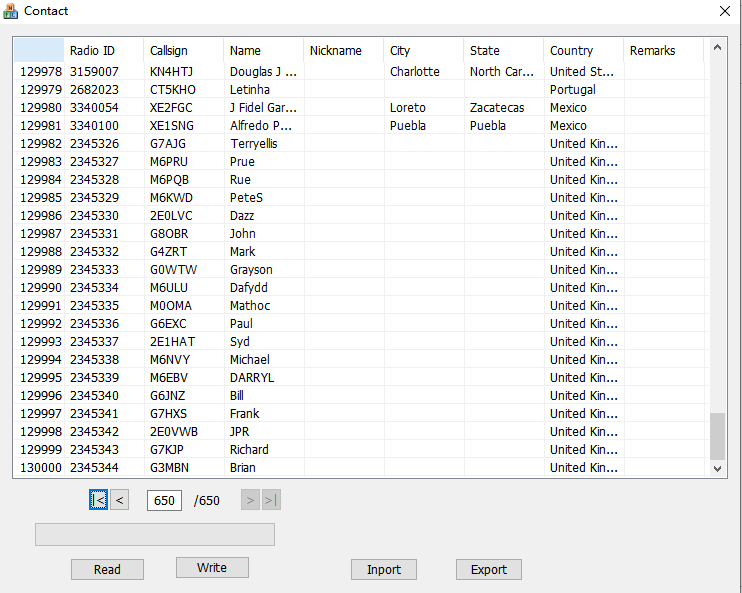Click the next page arrow button
Screen dimensions: 742x593
pyautogui.click(x=250, y=500)
